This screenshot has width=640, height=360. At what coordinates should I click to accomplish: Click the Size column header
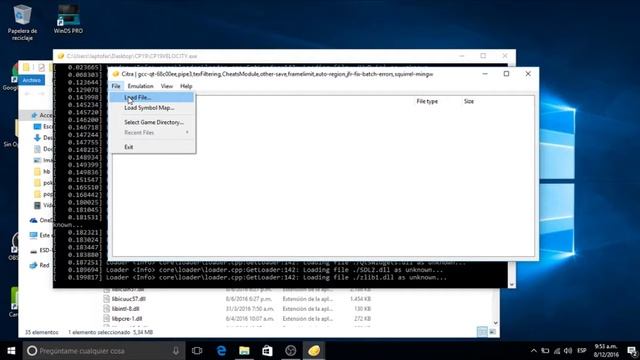coord(469,101)
